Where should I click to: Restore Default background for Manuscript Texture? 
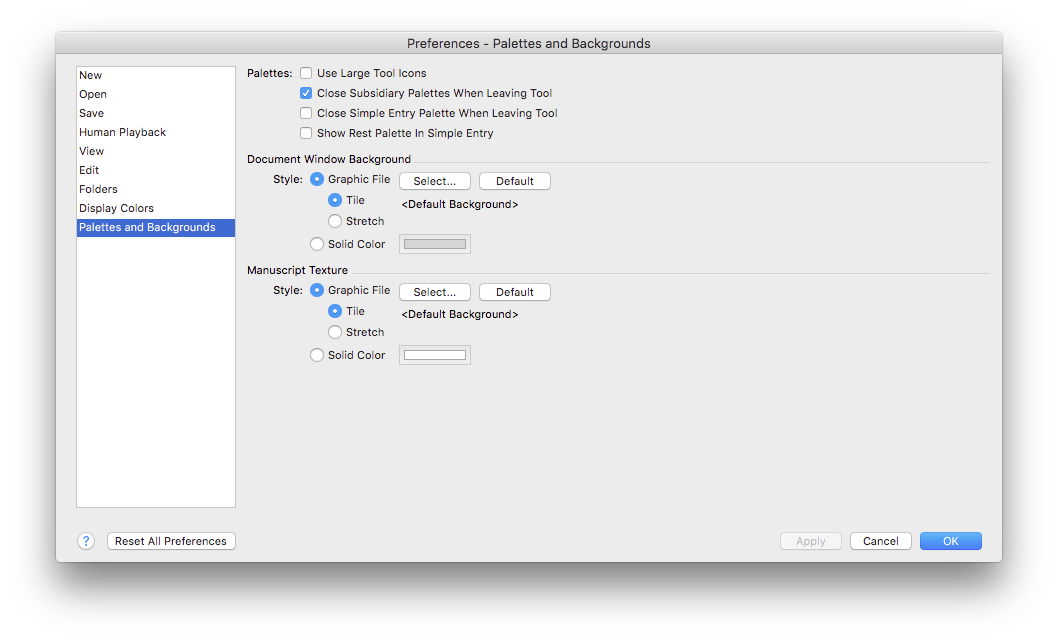pyautogui.click(x=514, y=291)
